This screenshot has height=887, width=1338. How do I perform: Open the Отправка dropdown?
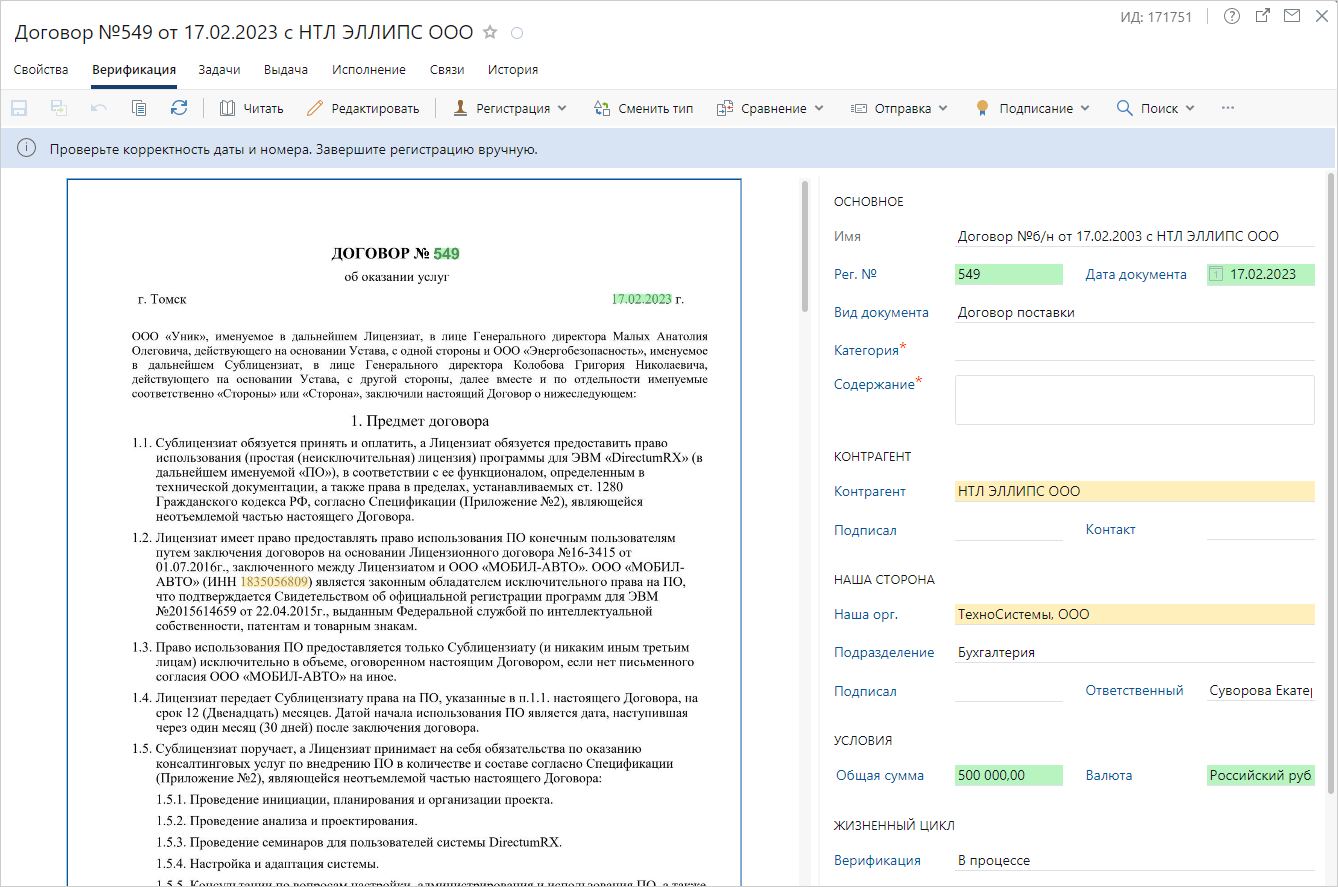(899, 108)
